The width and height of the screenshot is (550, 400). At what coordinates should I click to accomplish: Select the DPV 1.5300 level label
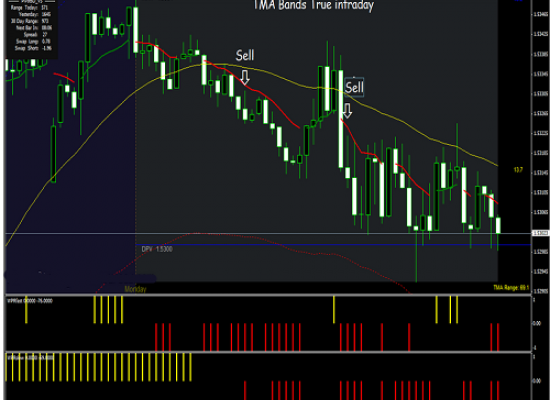(x=157, y=249)
